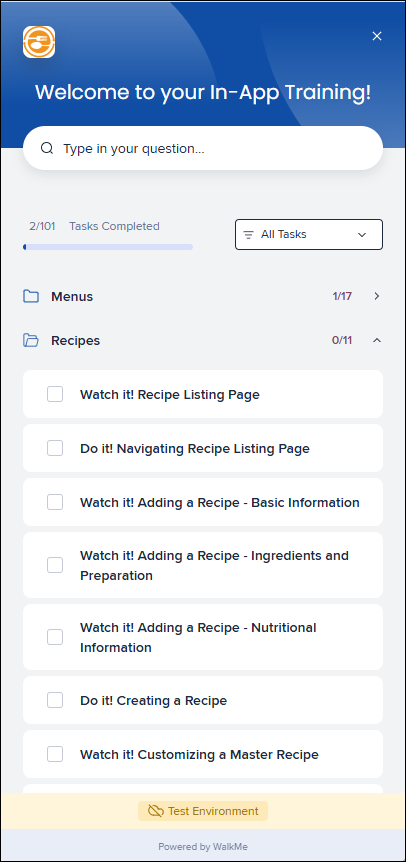
Task: Click the open Recipes folder icon
Action: (31, 340)
